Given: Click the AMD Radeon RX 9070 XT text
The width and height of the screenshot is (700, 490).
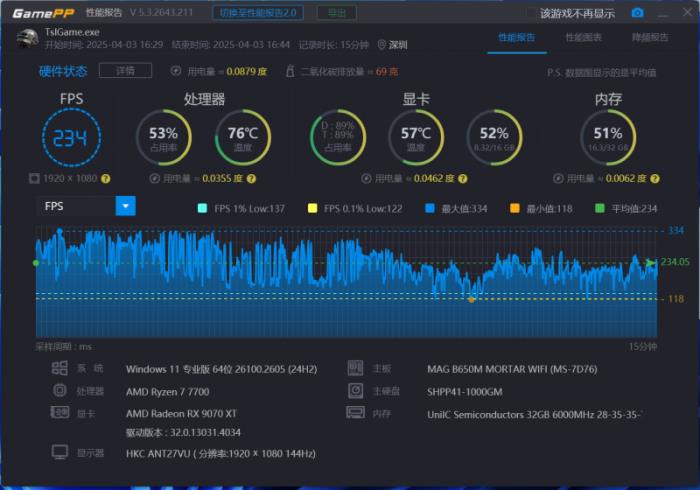Looking at the screenshot, I should pos(181,414).
